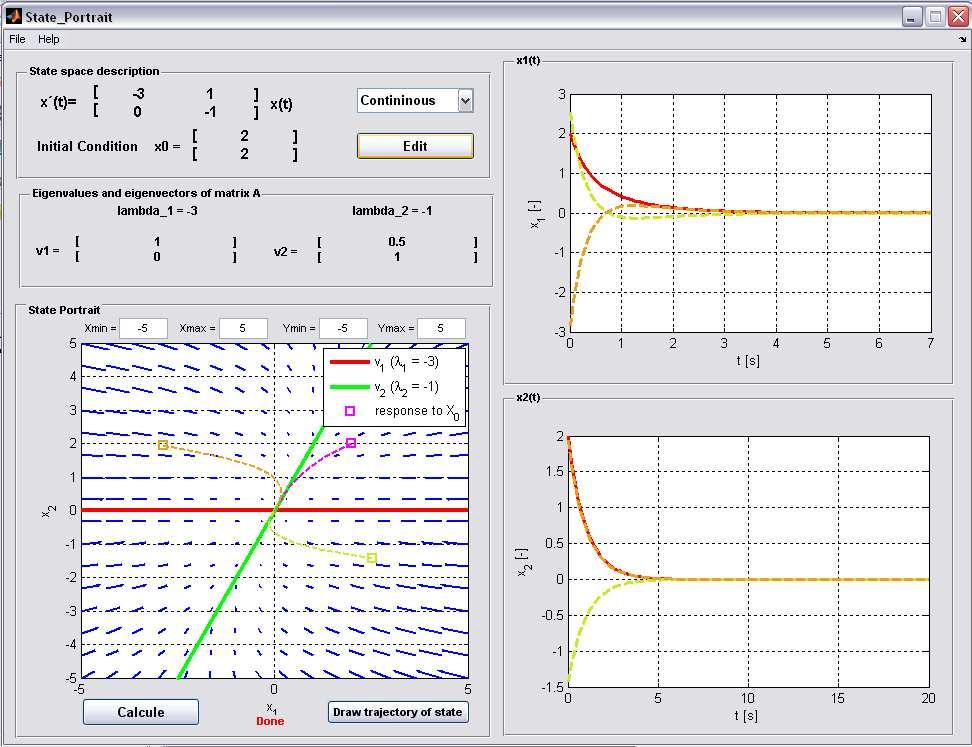The image size is (972, 747).
Task: Click the magenta square marker on the state portrait
Action: click(351, 443)
